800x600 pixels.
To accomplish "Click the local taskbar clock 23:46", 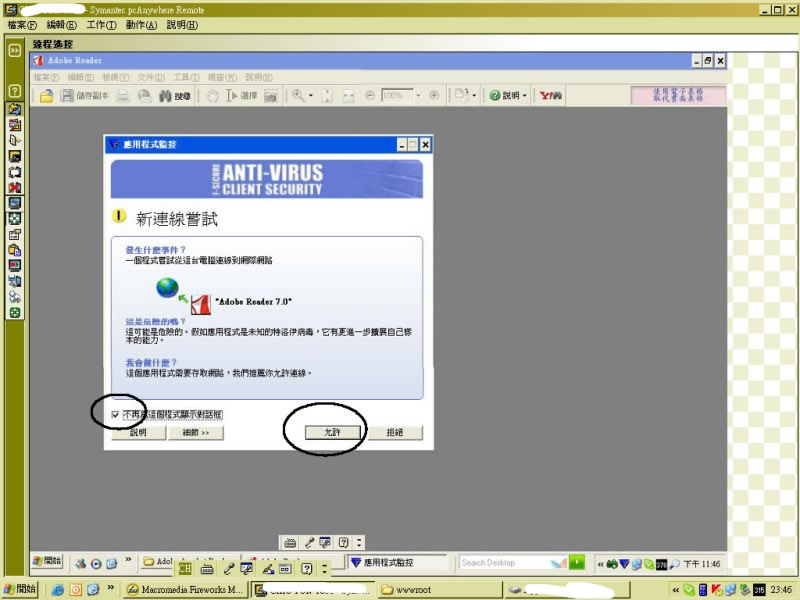I will pyautogui.click(x=781, y=590).
